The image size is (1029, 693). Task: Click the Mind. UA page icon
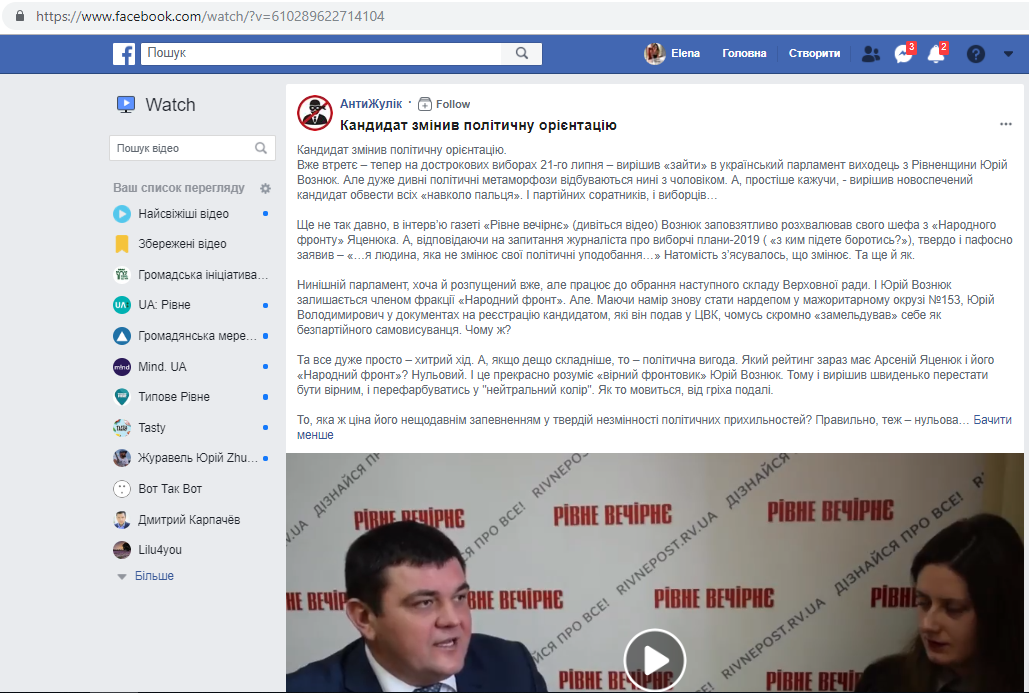coord(122,367)
